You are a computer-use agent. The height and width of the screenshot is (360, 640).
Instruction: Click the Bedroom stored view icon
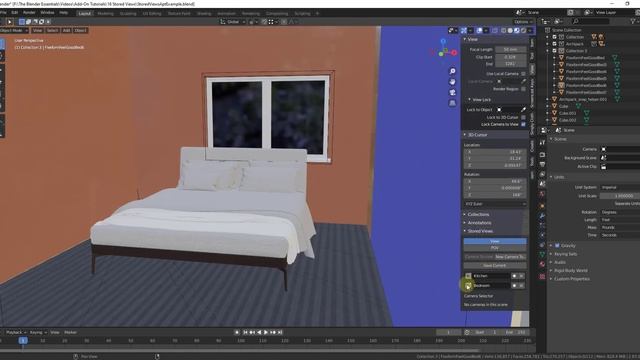click(468, 286)
